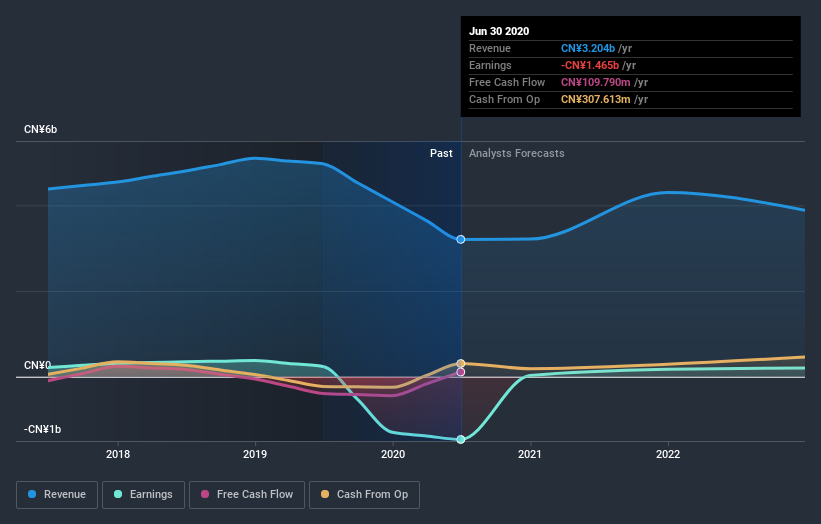821x524 pixels.
Task: Click the CN¥307.613m cash from op value
Action: click(595, 99)
